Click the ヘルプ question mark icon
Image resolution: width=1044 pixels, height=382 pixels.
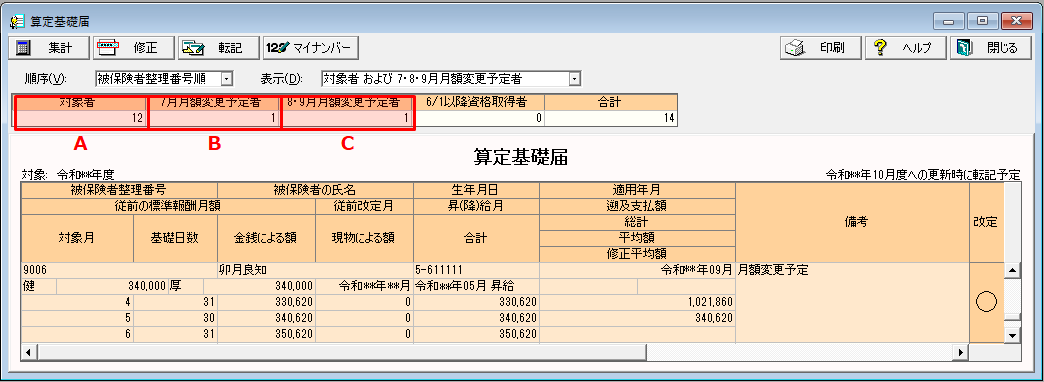tap(880, 48)
